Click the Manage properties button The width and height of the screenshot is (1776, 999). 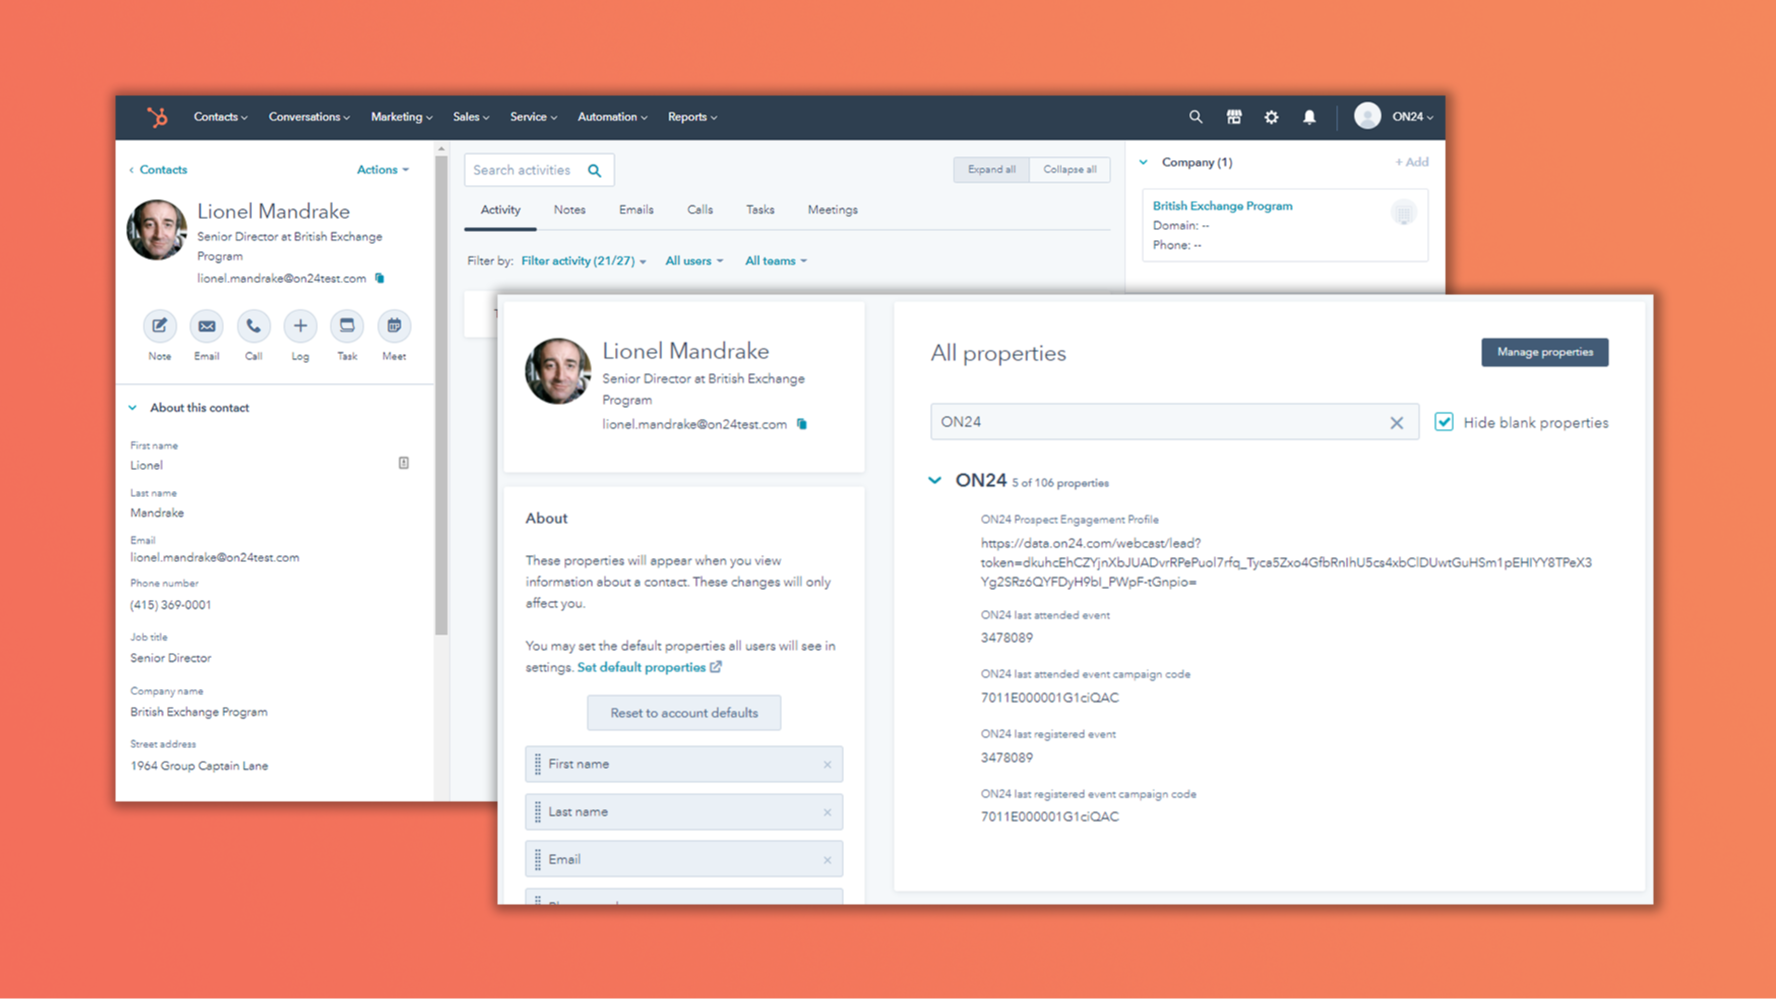(x=1544, y=352)
